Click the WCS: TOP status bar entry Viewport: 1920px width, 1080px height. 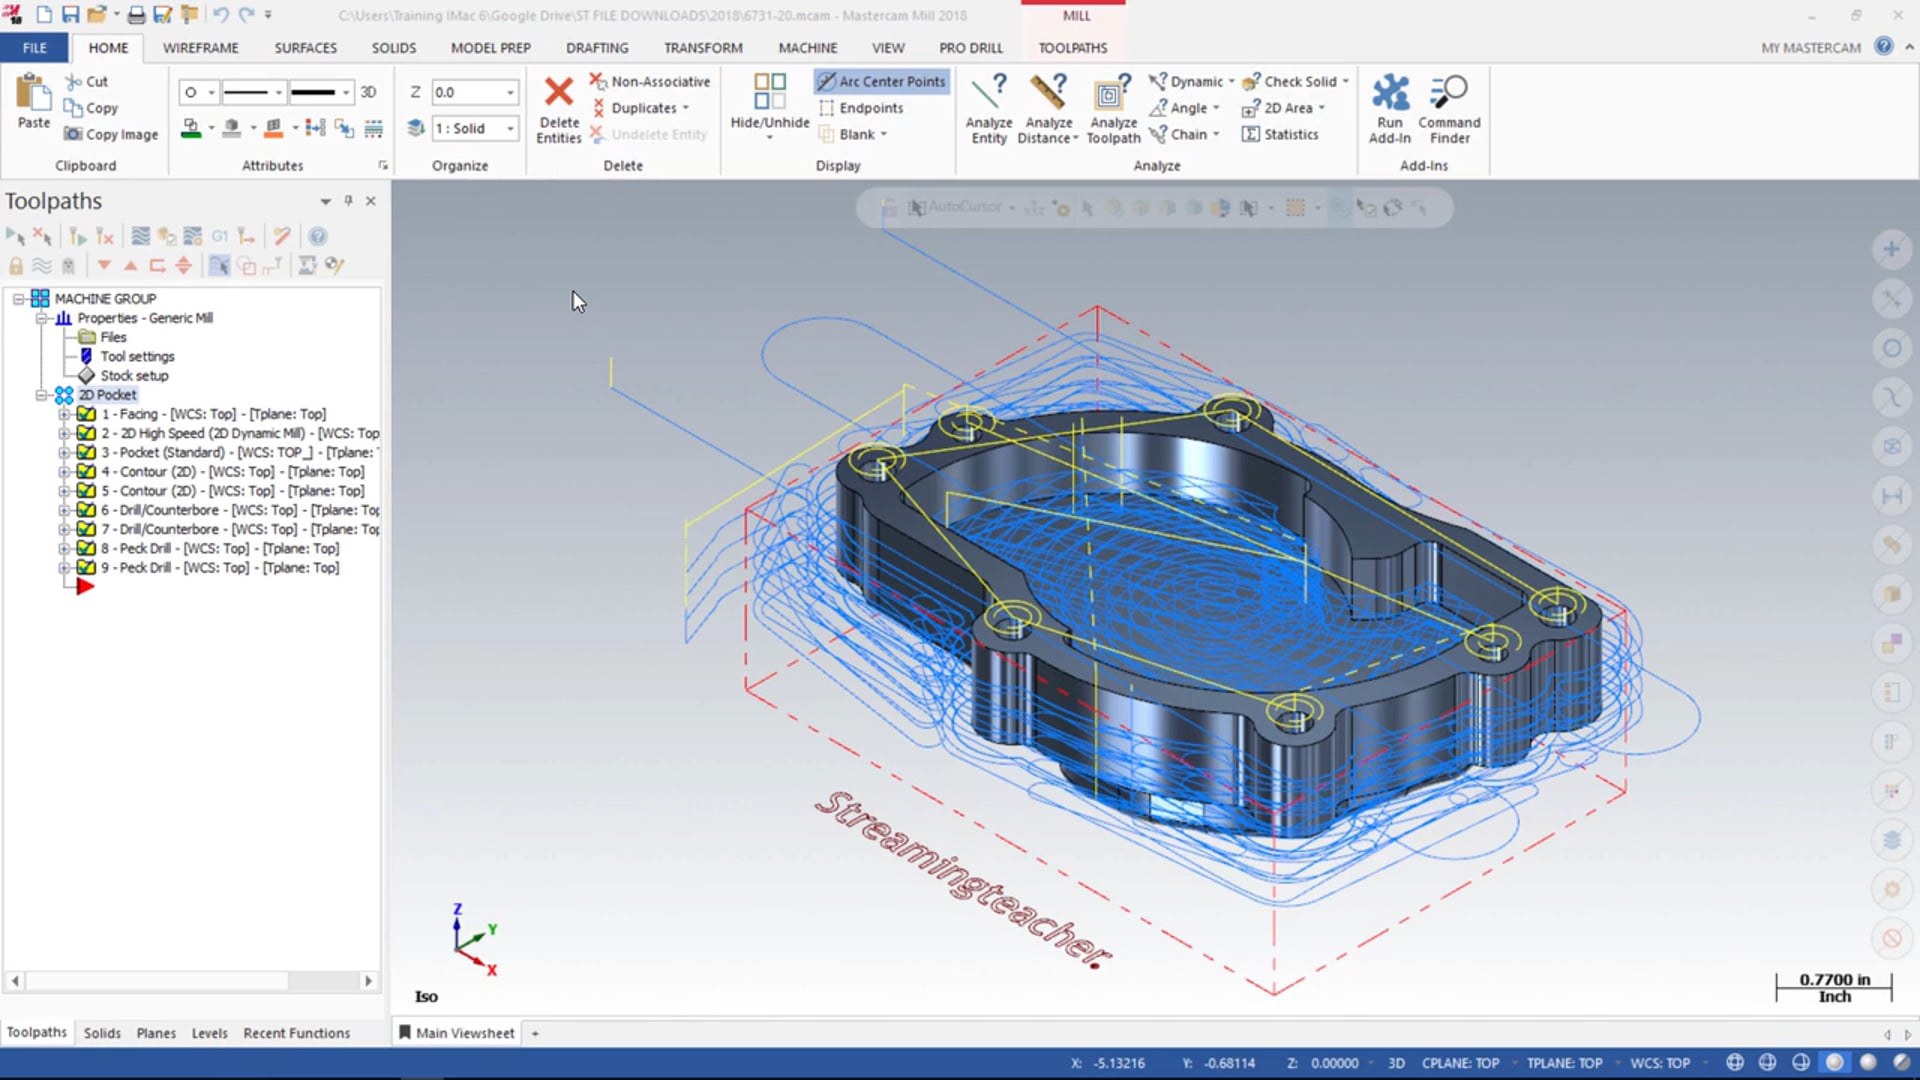point(1660,1063)
